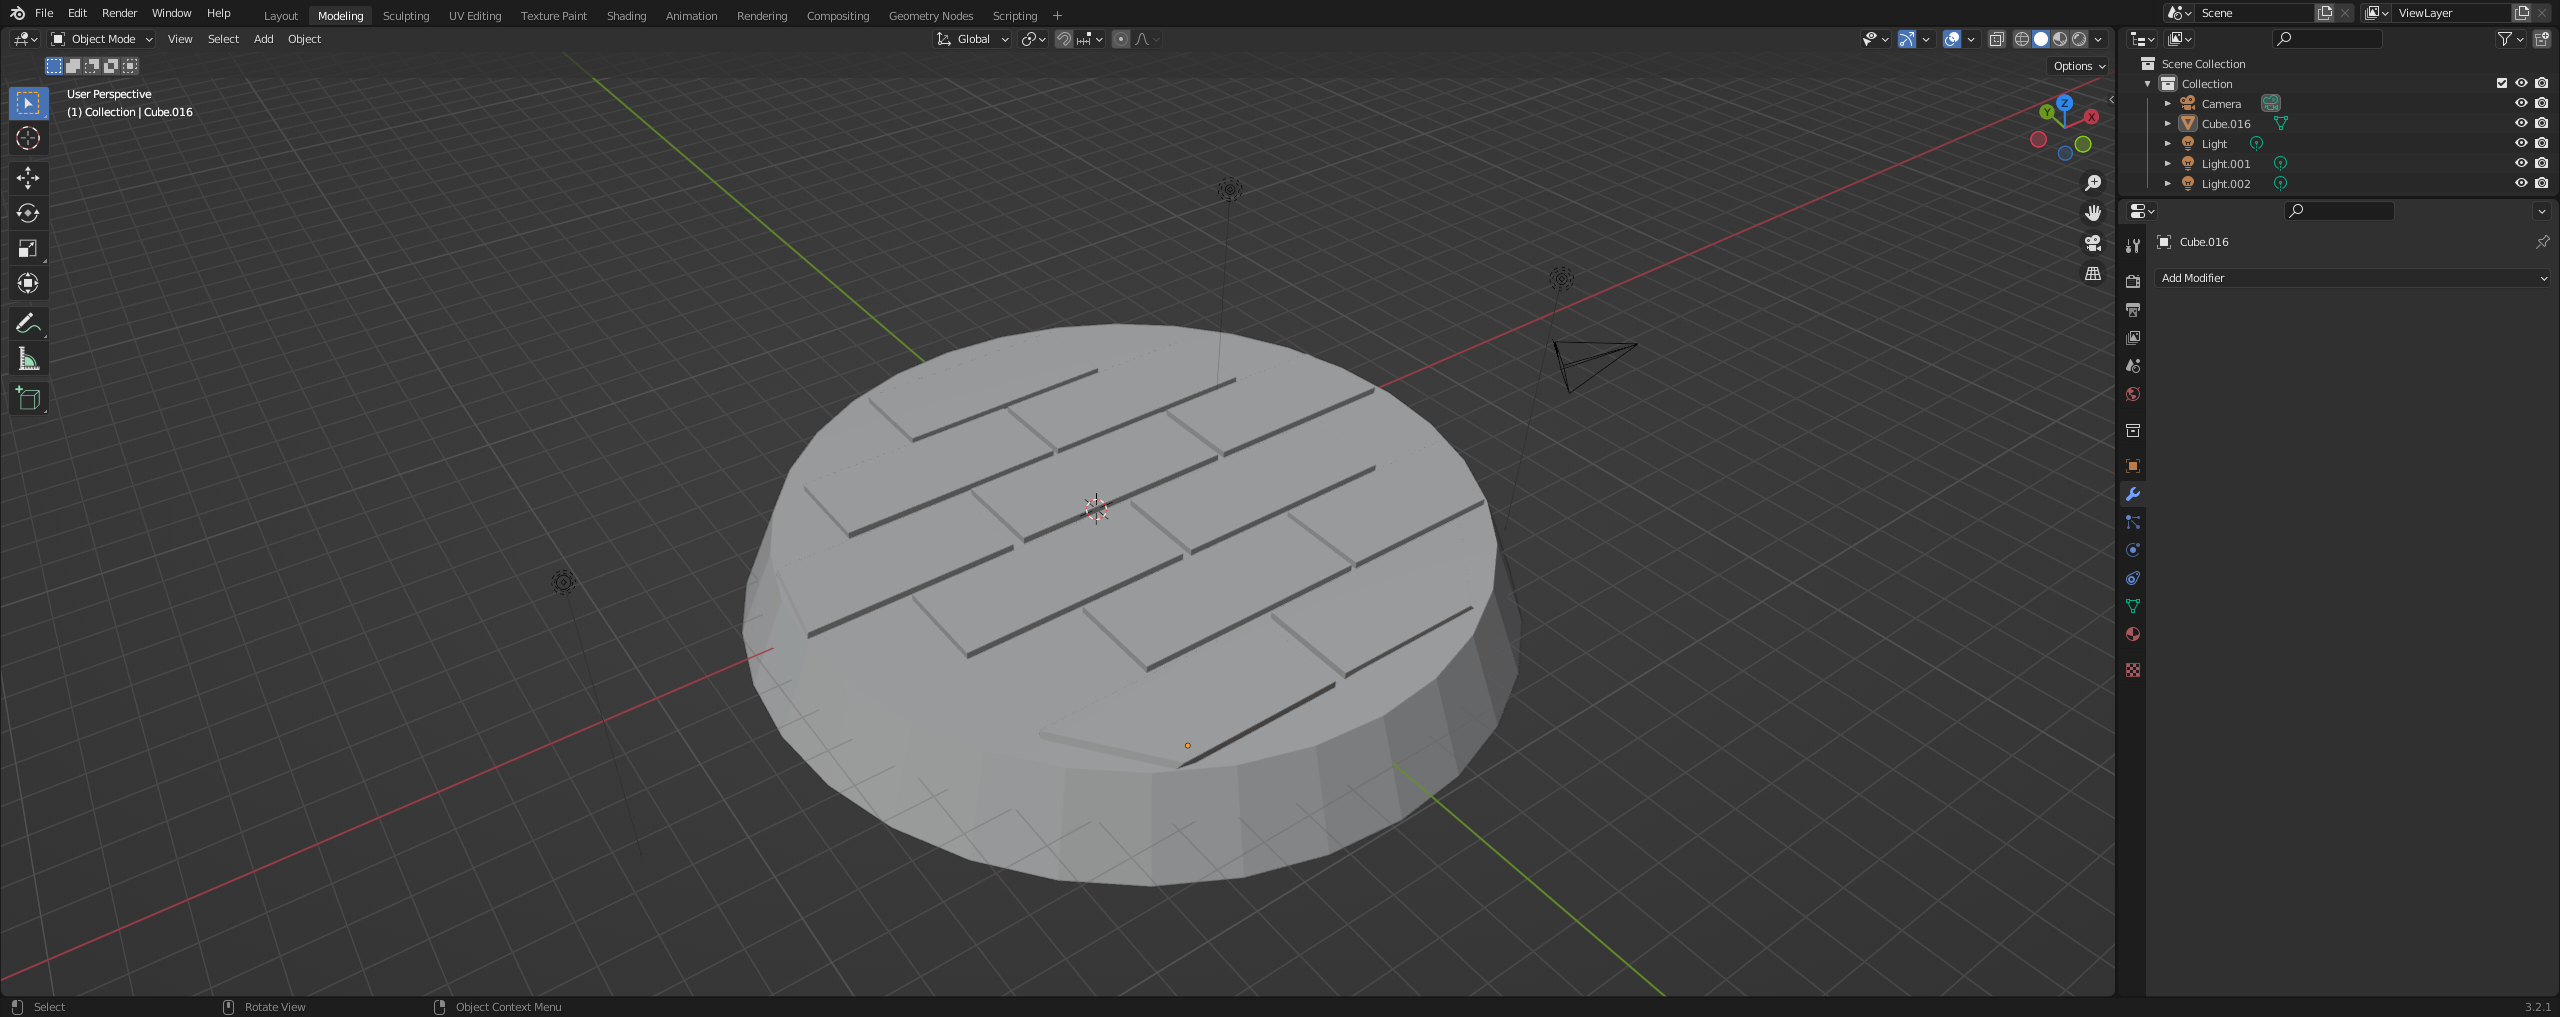Screen dimensions: 2560x1017
Task: Activate the Measure tool in the toolbar
Action: 28,359
